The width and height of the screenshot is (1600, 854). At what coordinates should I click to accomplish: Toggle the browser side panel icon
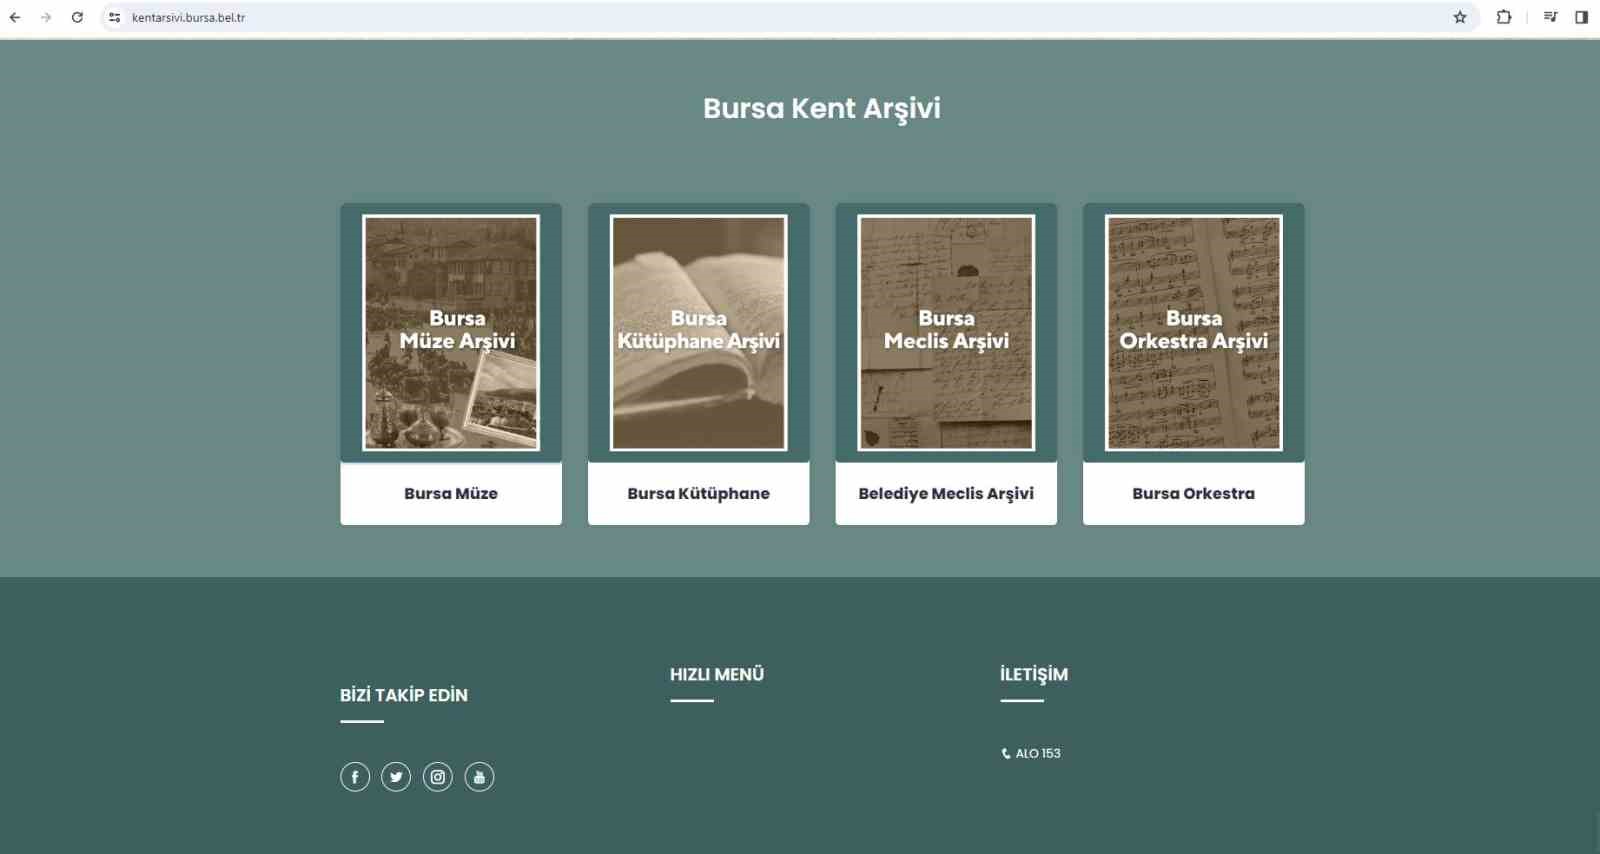tap(1581, 17)
